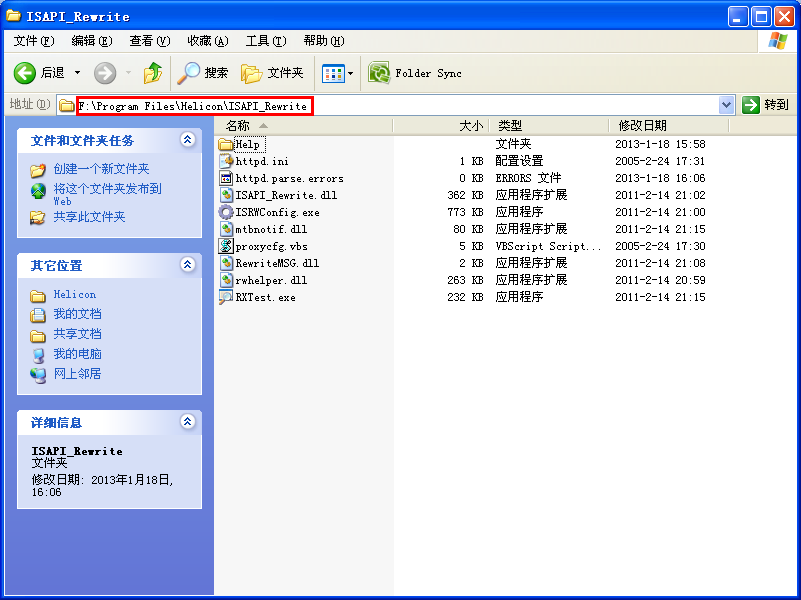Click the 773 KB size value
The width and height of the screenshot is (801, 600).
coord(465,212)
